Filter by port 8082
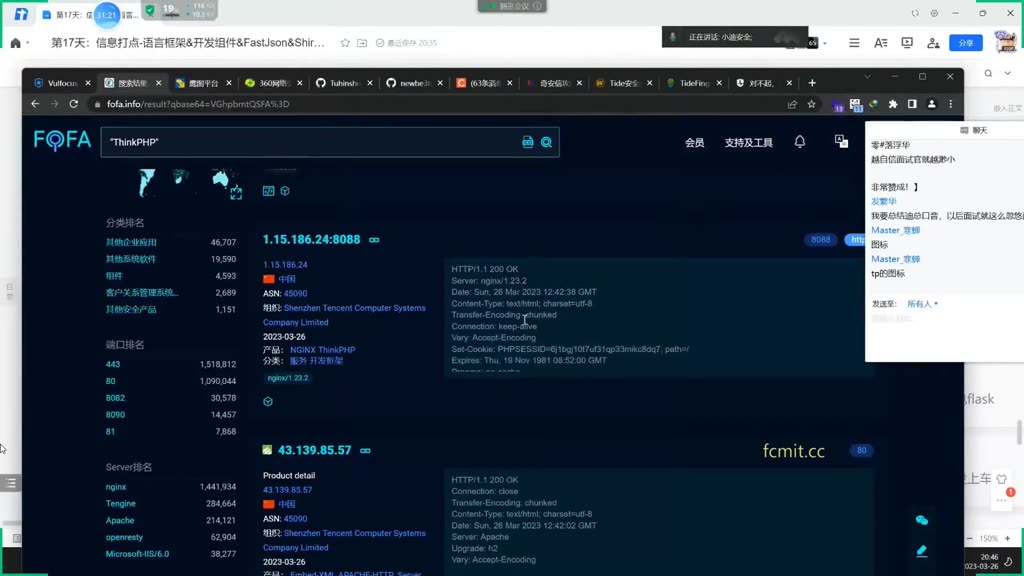The image size is (1024, 576). point(115,398)
